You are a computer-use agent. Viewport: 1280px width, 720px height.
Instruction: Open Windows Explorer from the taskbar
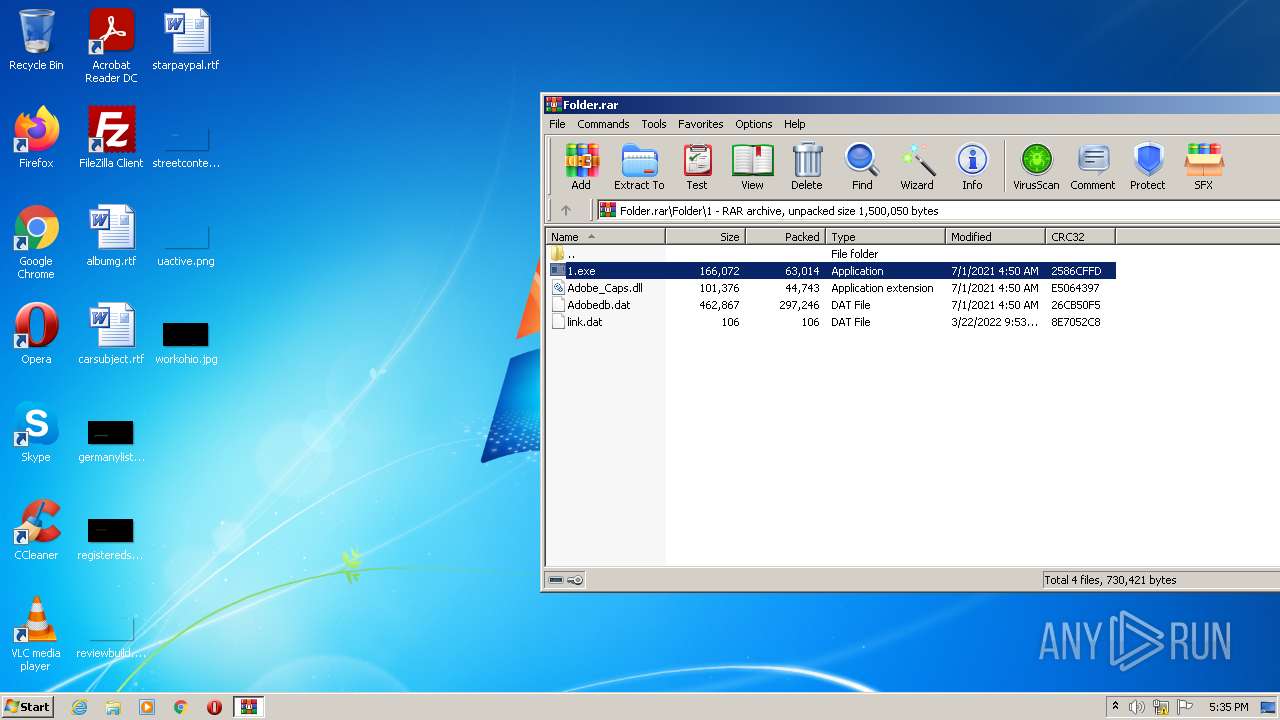pyautogui.click(x=113, y=706)
